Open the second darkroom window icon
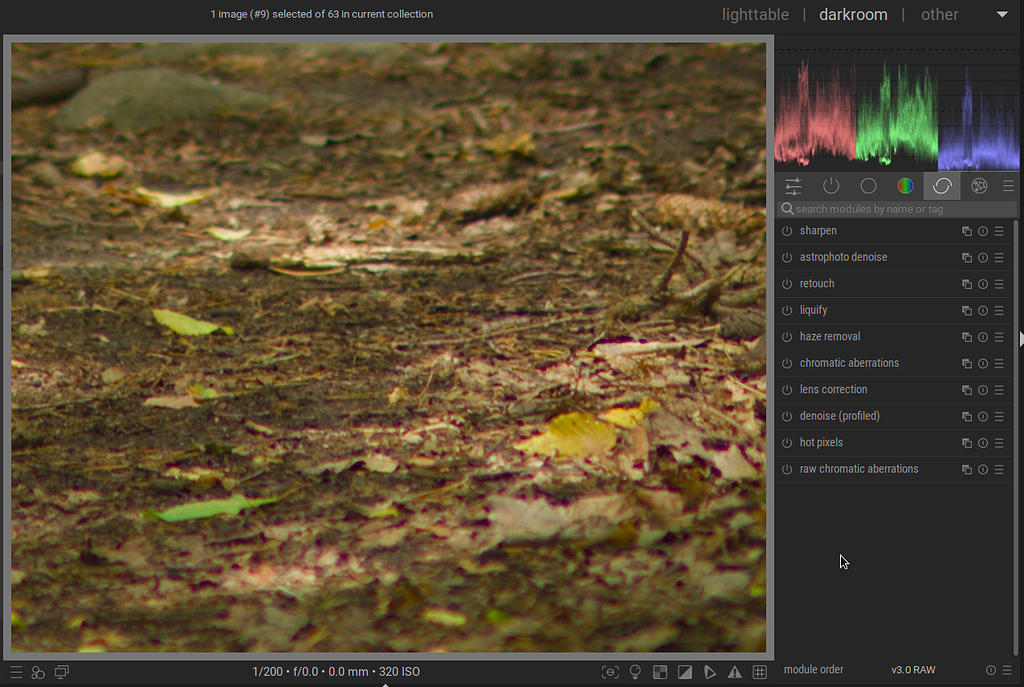Viewport: 1024px width, 687px height. [x=61, y=671]
